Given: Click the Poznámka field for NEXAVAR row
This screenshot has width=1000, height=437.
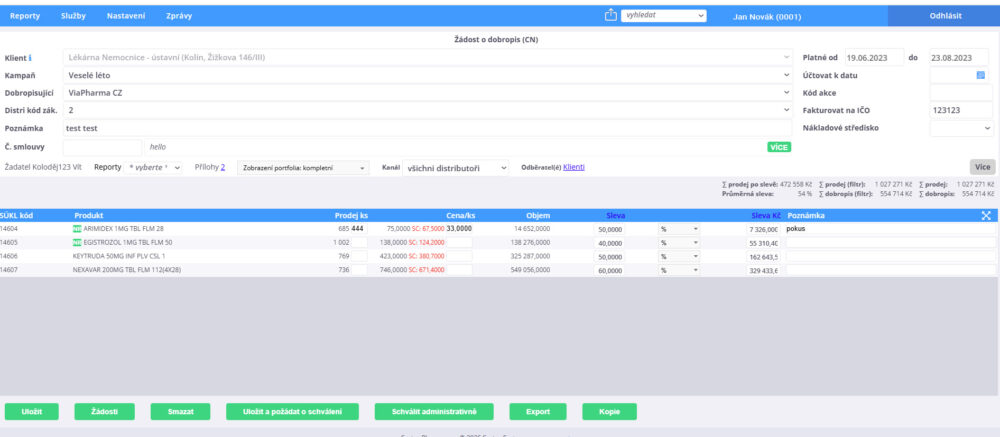Looking at the screenshot, I should [890, 270].
